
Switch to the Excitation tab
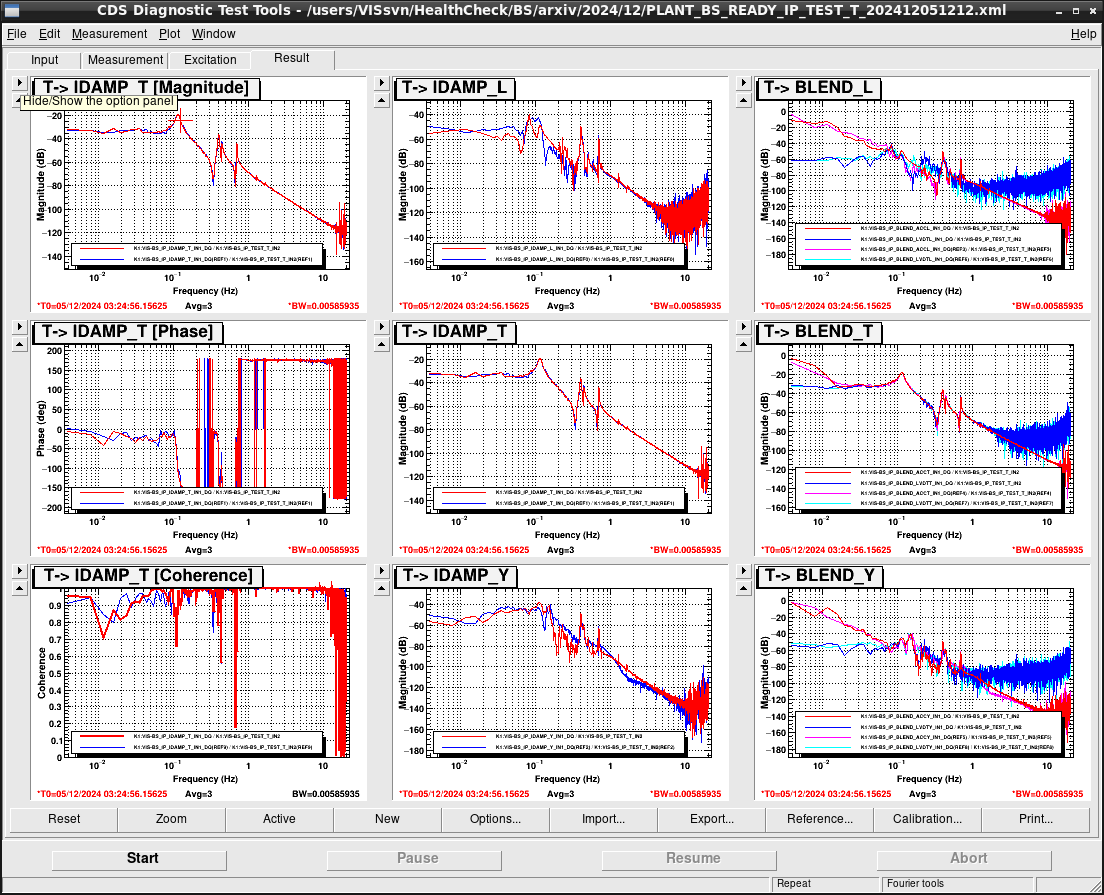[x=210, y=60]
